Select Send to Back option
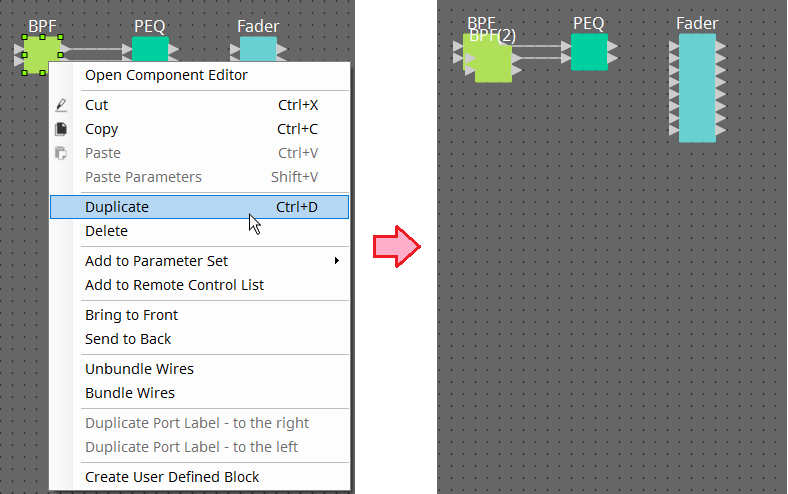The image size is (788, 494). (x=128, y=339)
